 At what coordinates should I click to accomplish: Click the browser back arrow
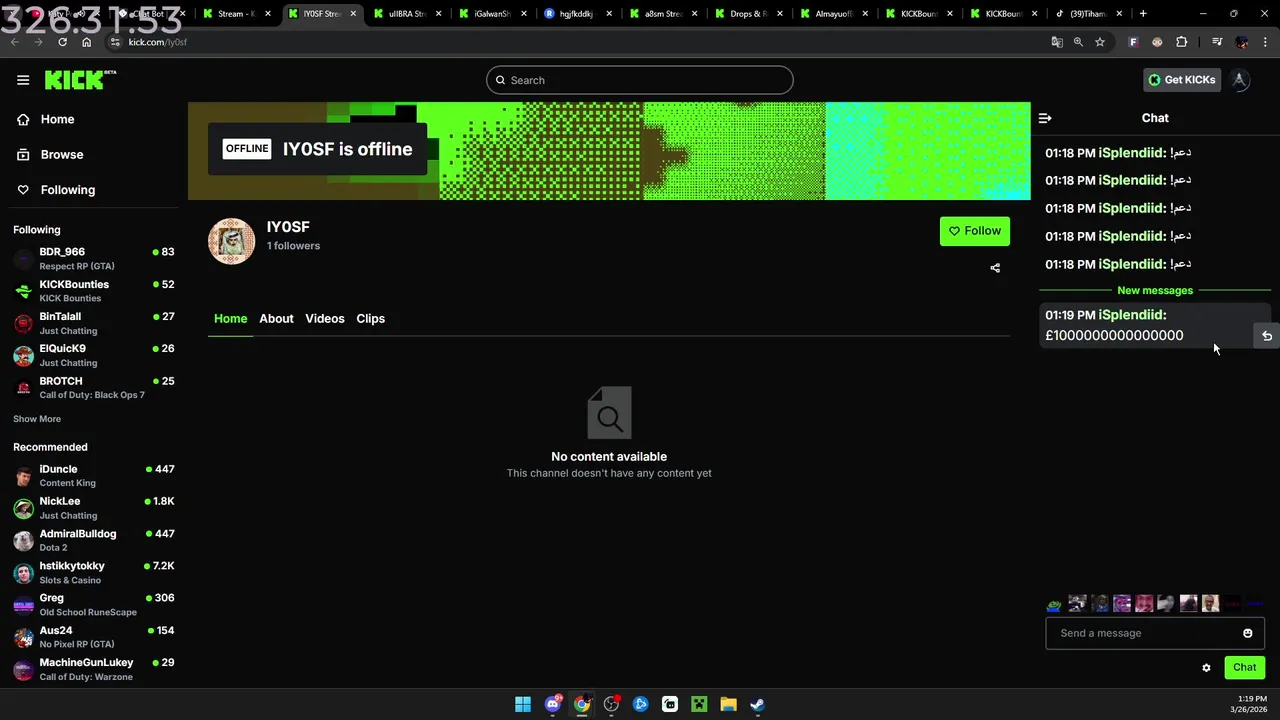[x=14, y=42]
